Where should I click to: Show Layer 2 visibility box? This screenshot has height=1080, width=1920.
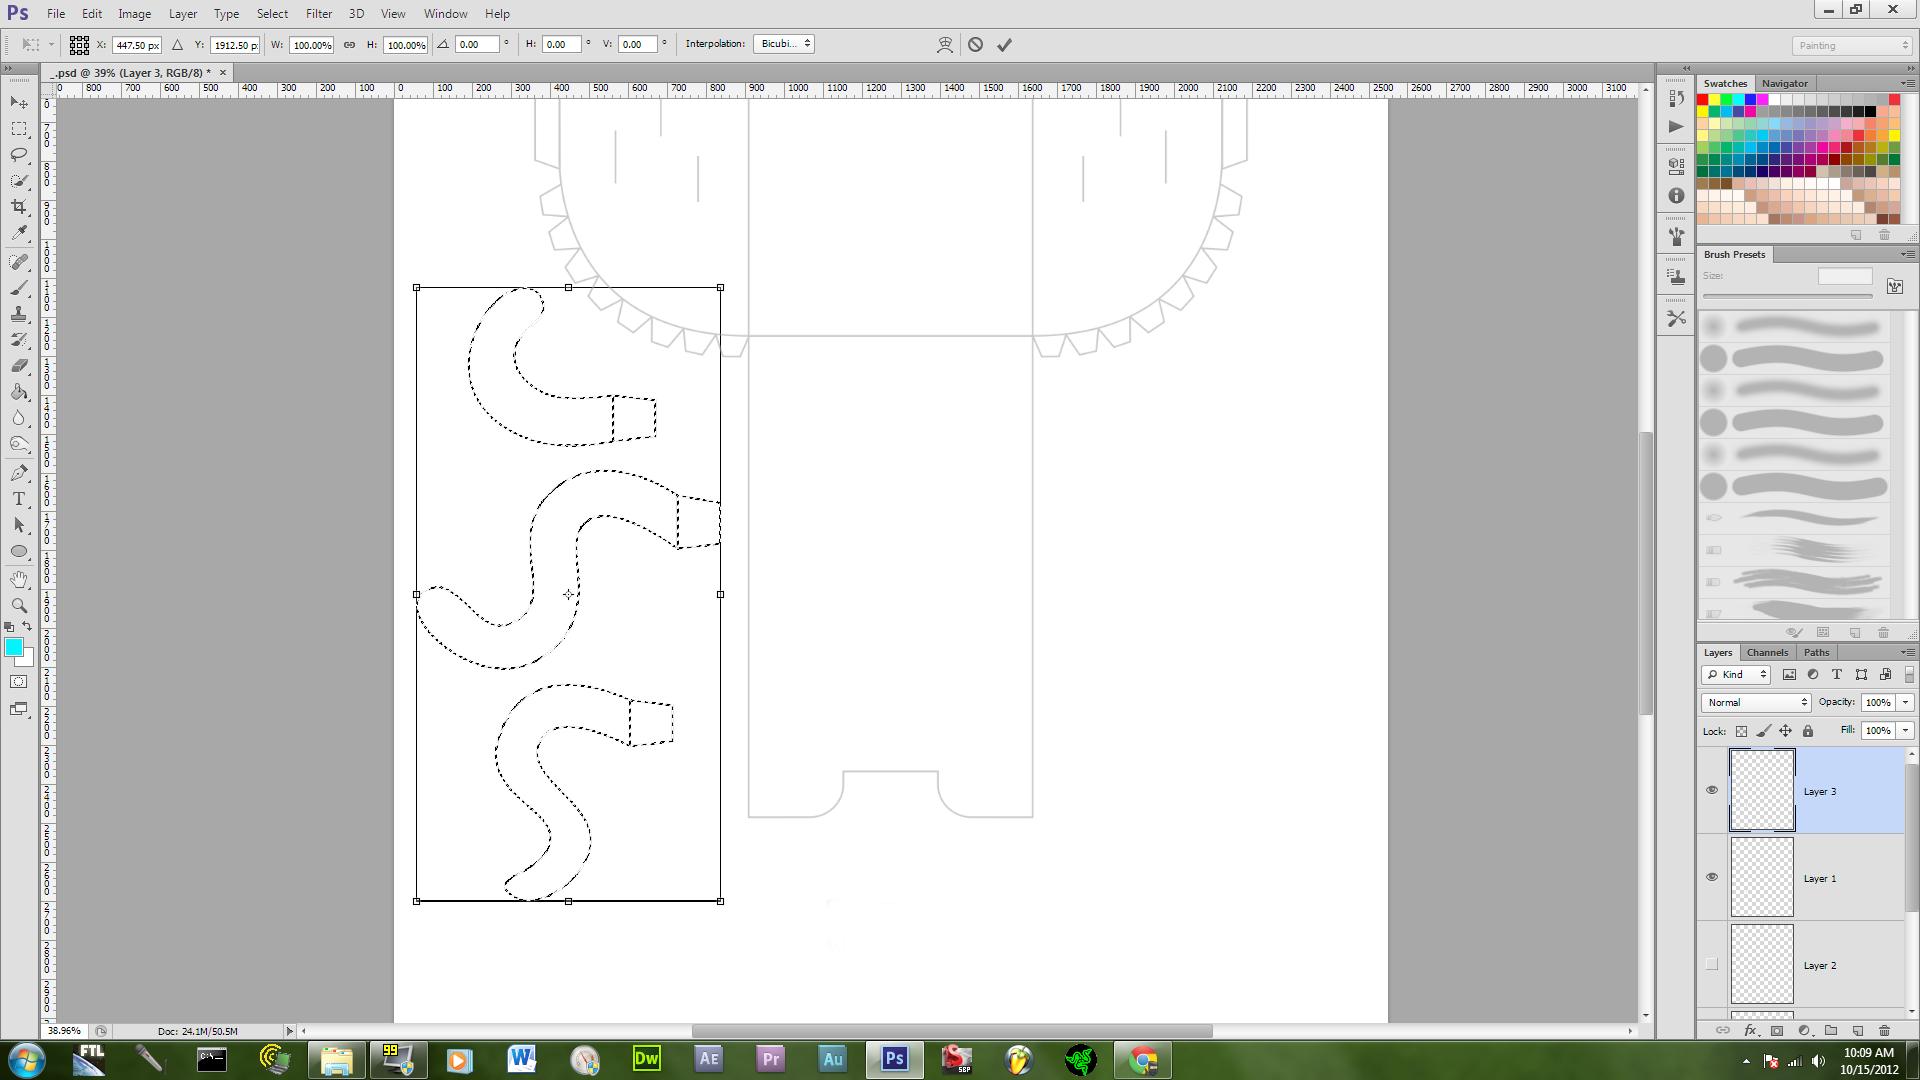pyautogui.click(x=1711, y=964)
